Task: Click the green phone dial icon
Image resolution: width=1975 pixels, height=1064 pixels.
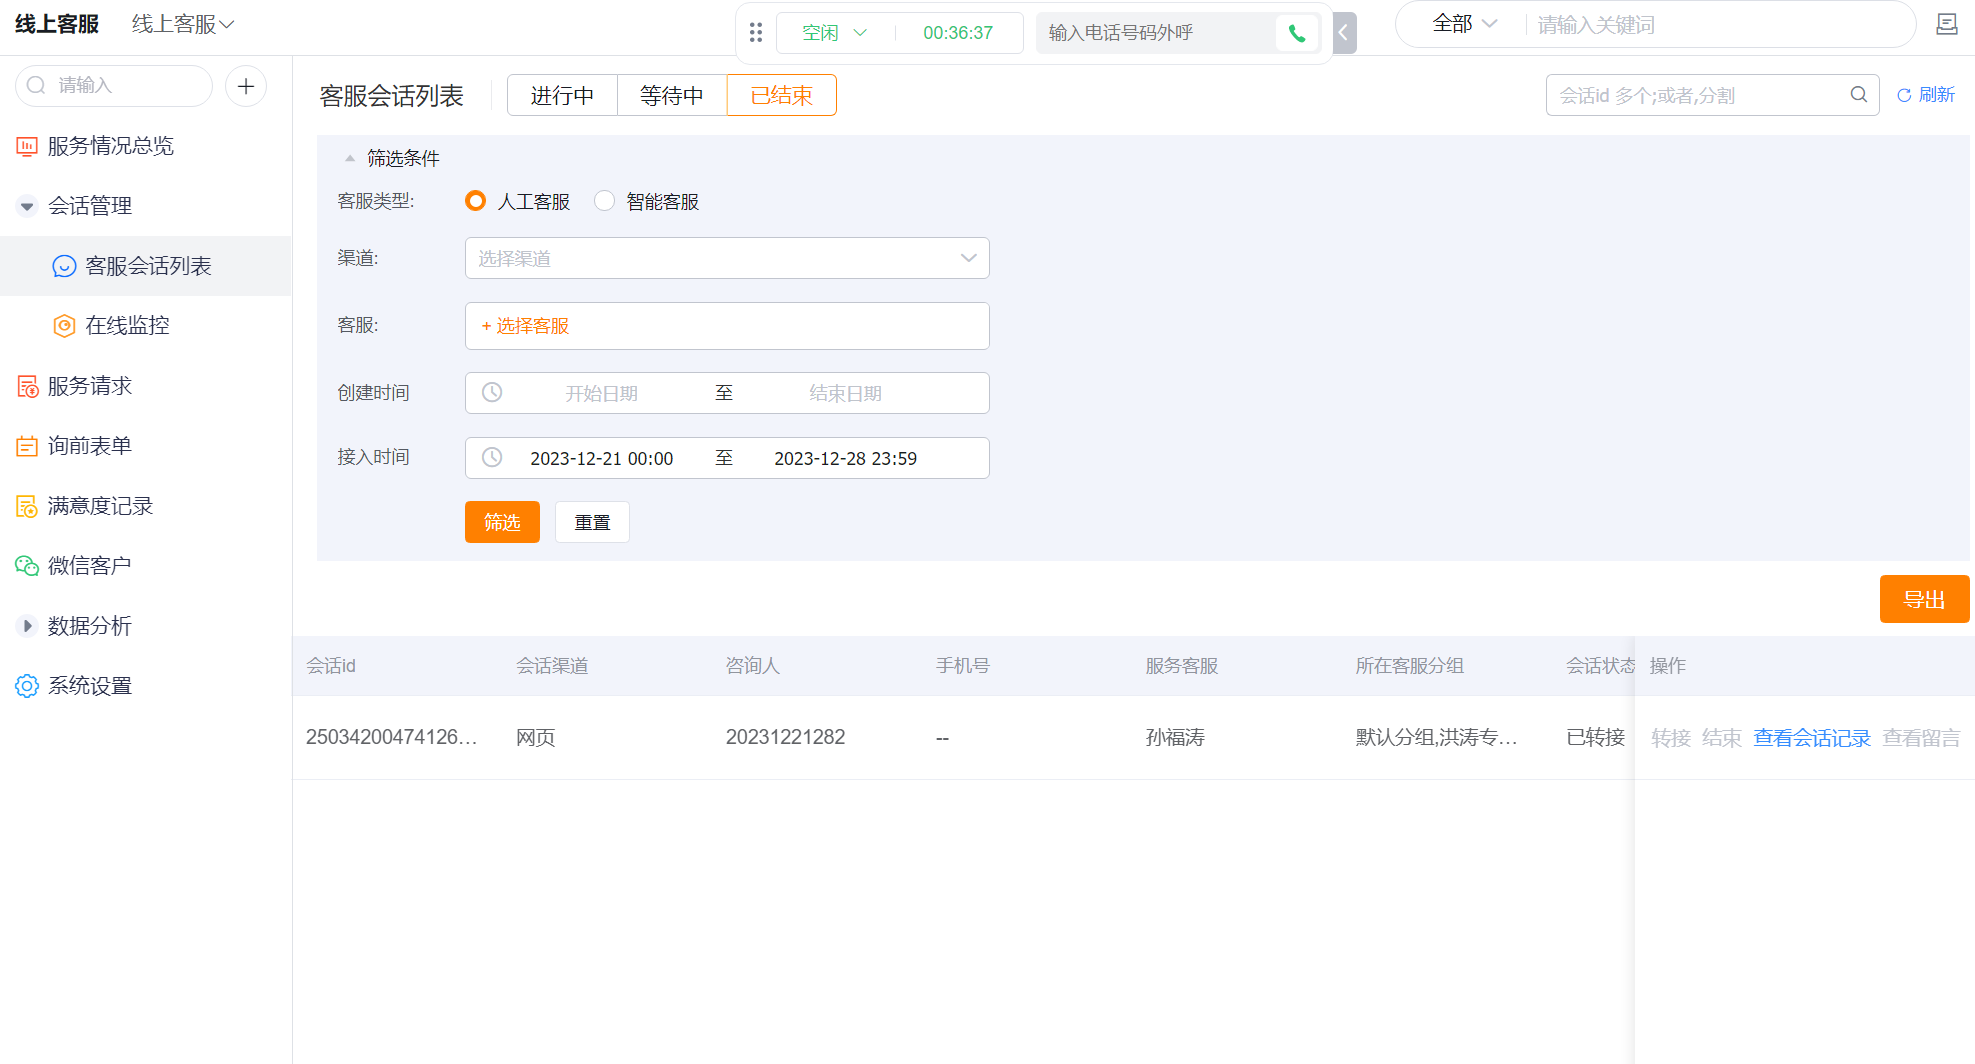Action: (x=1297, y=33)
